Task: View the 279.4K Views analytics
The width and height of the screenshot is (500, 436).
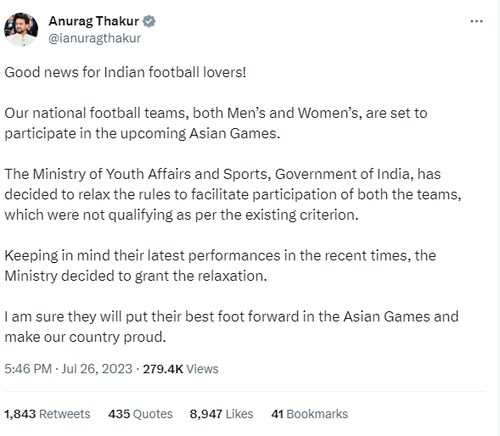Action: 181,369
